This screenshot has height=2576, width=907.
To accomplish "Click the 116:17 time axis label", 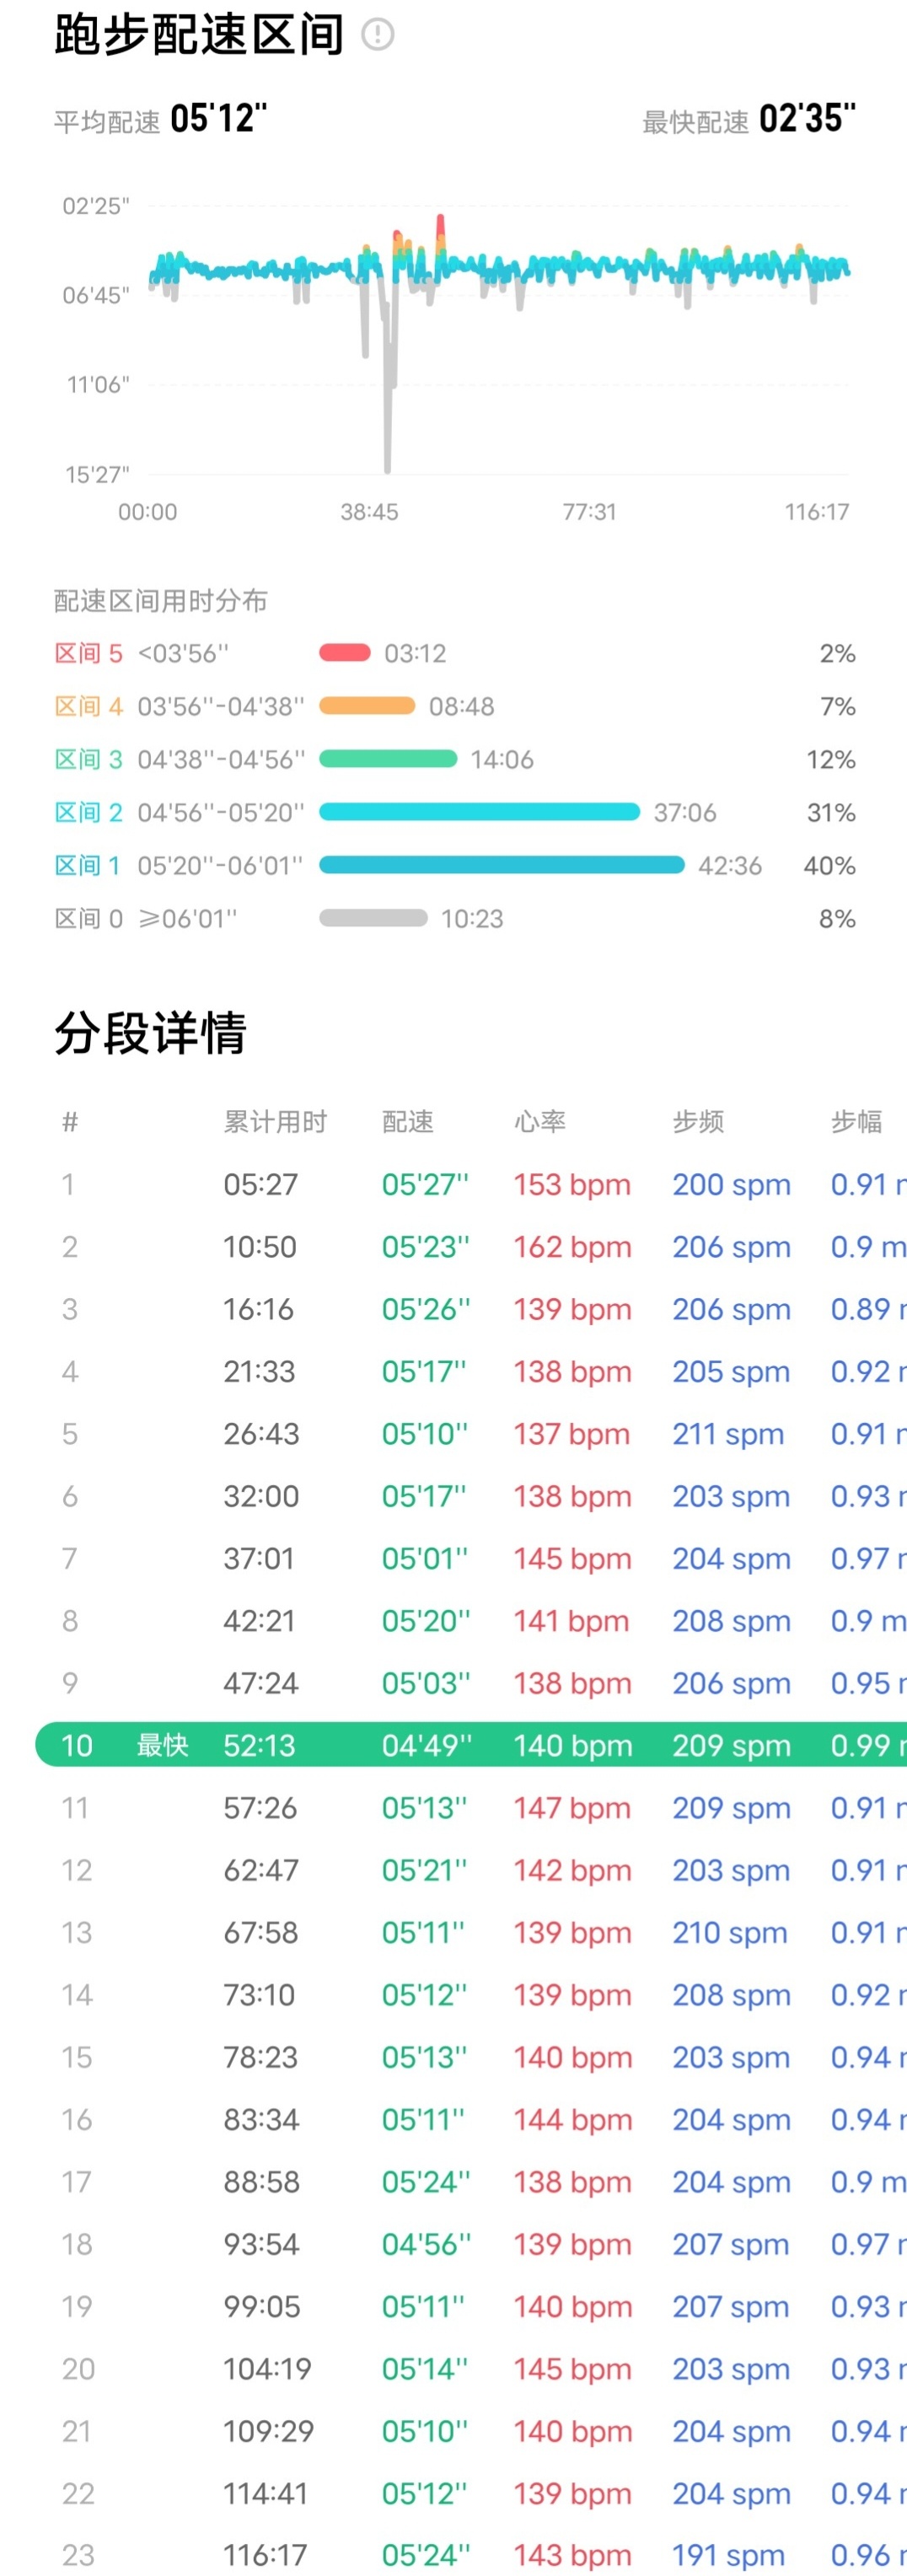I will 817,512.
